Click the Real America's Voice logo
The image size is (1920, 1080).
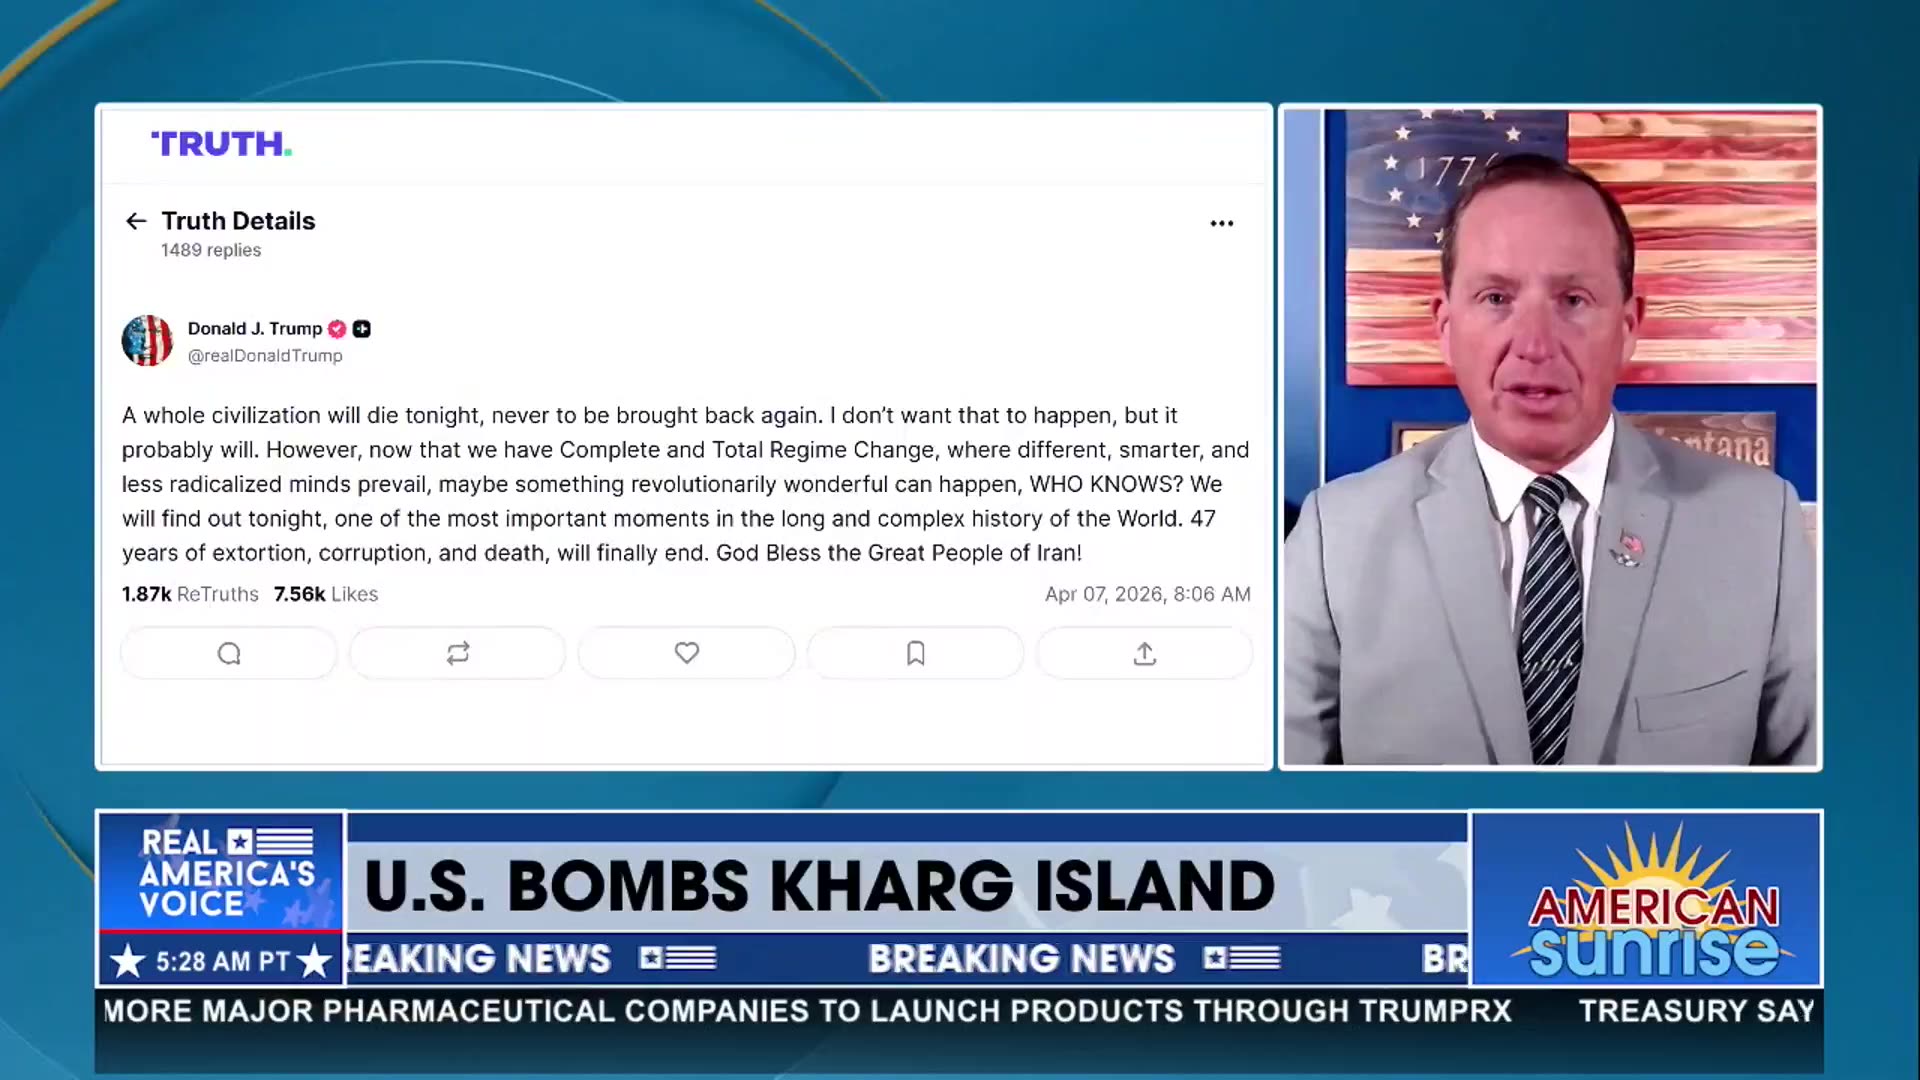tap(222, 873)
